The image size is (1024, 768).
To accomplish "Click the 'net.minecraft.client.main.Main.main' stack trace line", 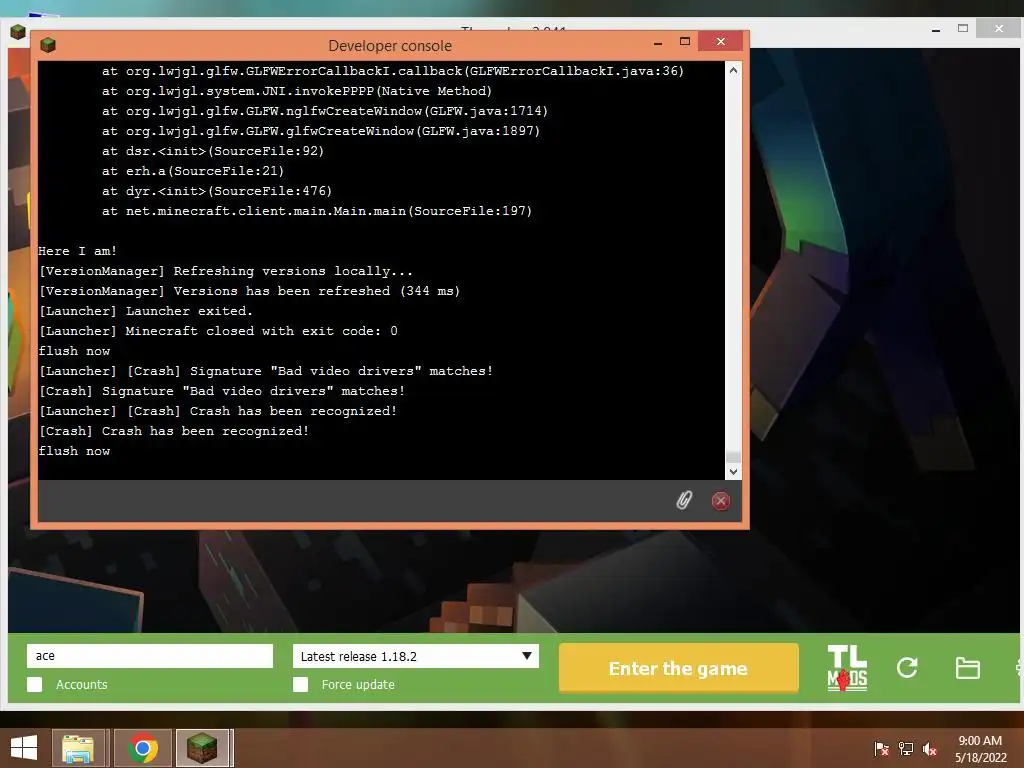I will 317,211.
